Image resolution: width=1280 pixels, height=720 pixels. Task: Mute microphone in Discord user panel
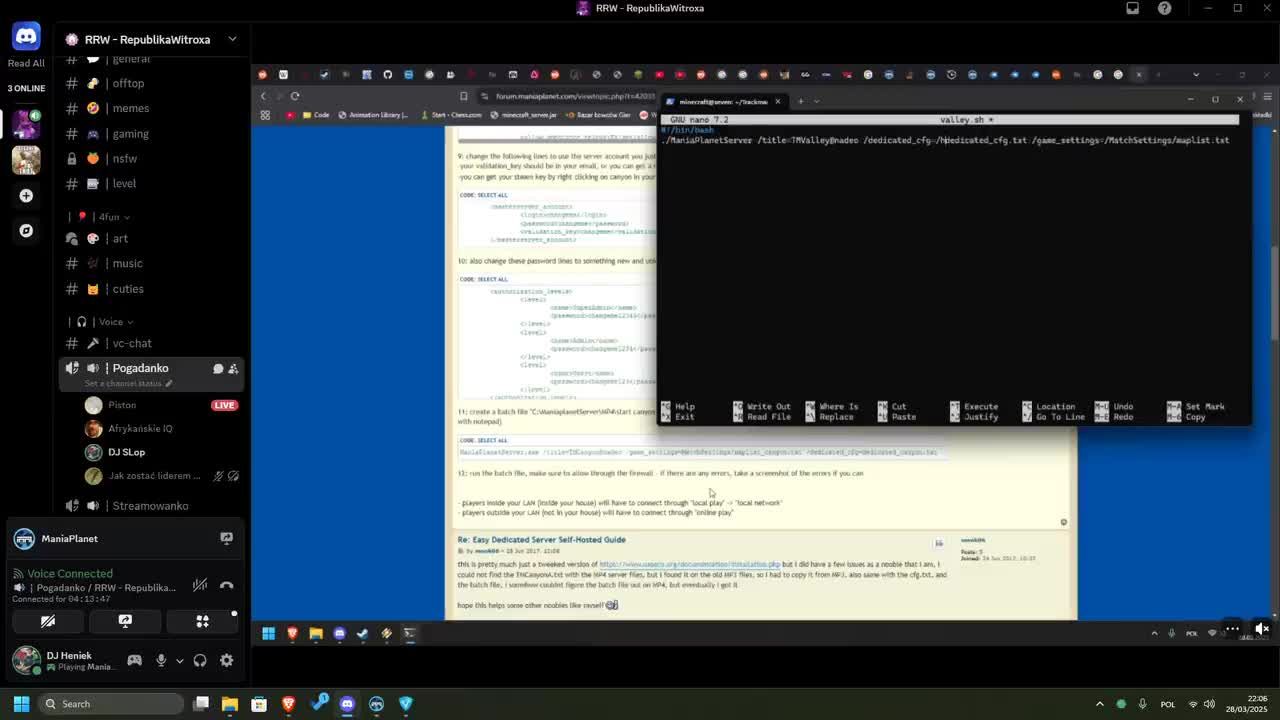pyautogui.click(x=160, y=660)
